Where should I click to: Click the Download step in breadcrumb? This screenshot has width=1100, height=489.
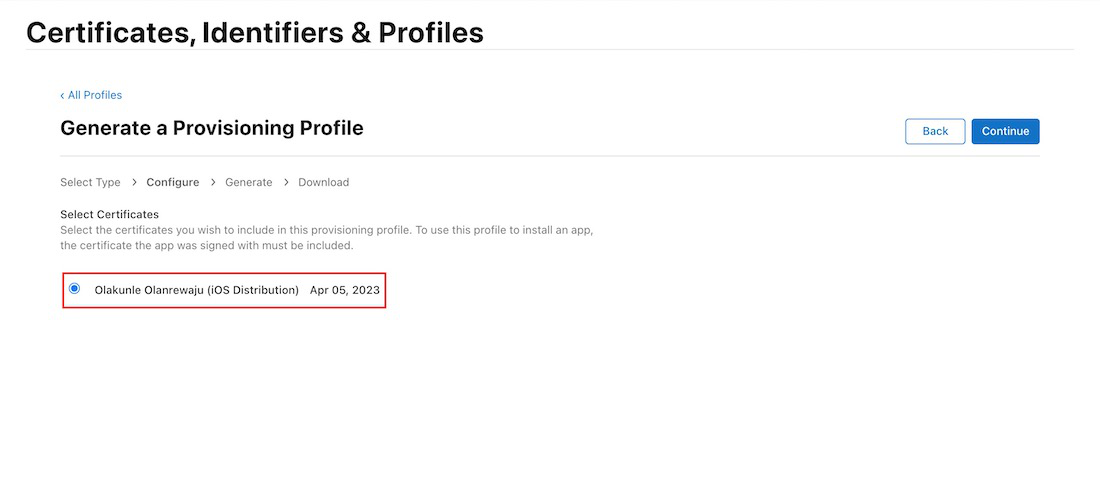pos(323,182)
